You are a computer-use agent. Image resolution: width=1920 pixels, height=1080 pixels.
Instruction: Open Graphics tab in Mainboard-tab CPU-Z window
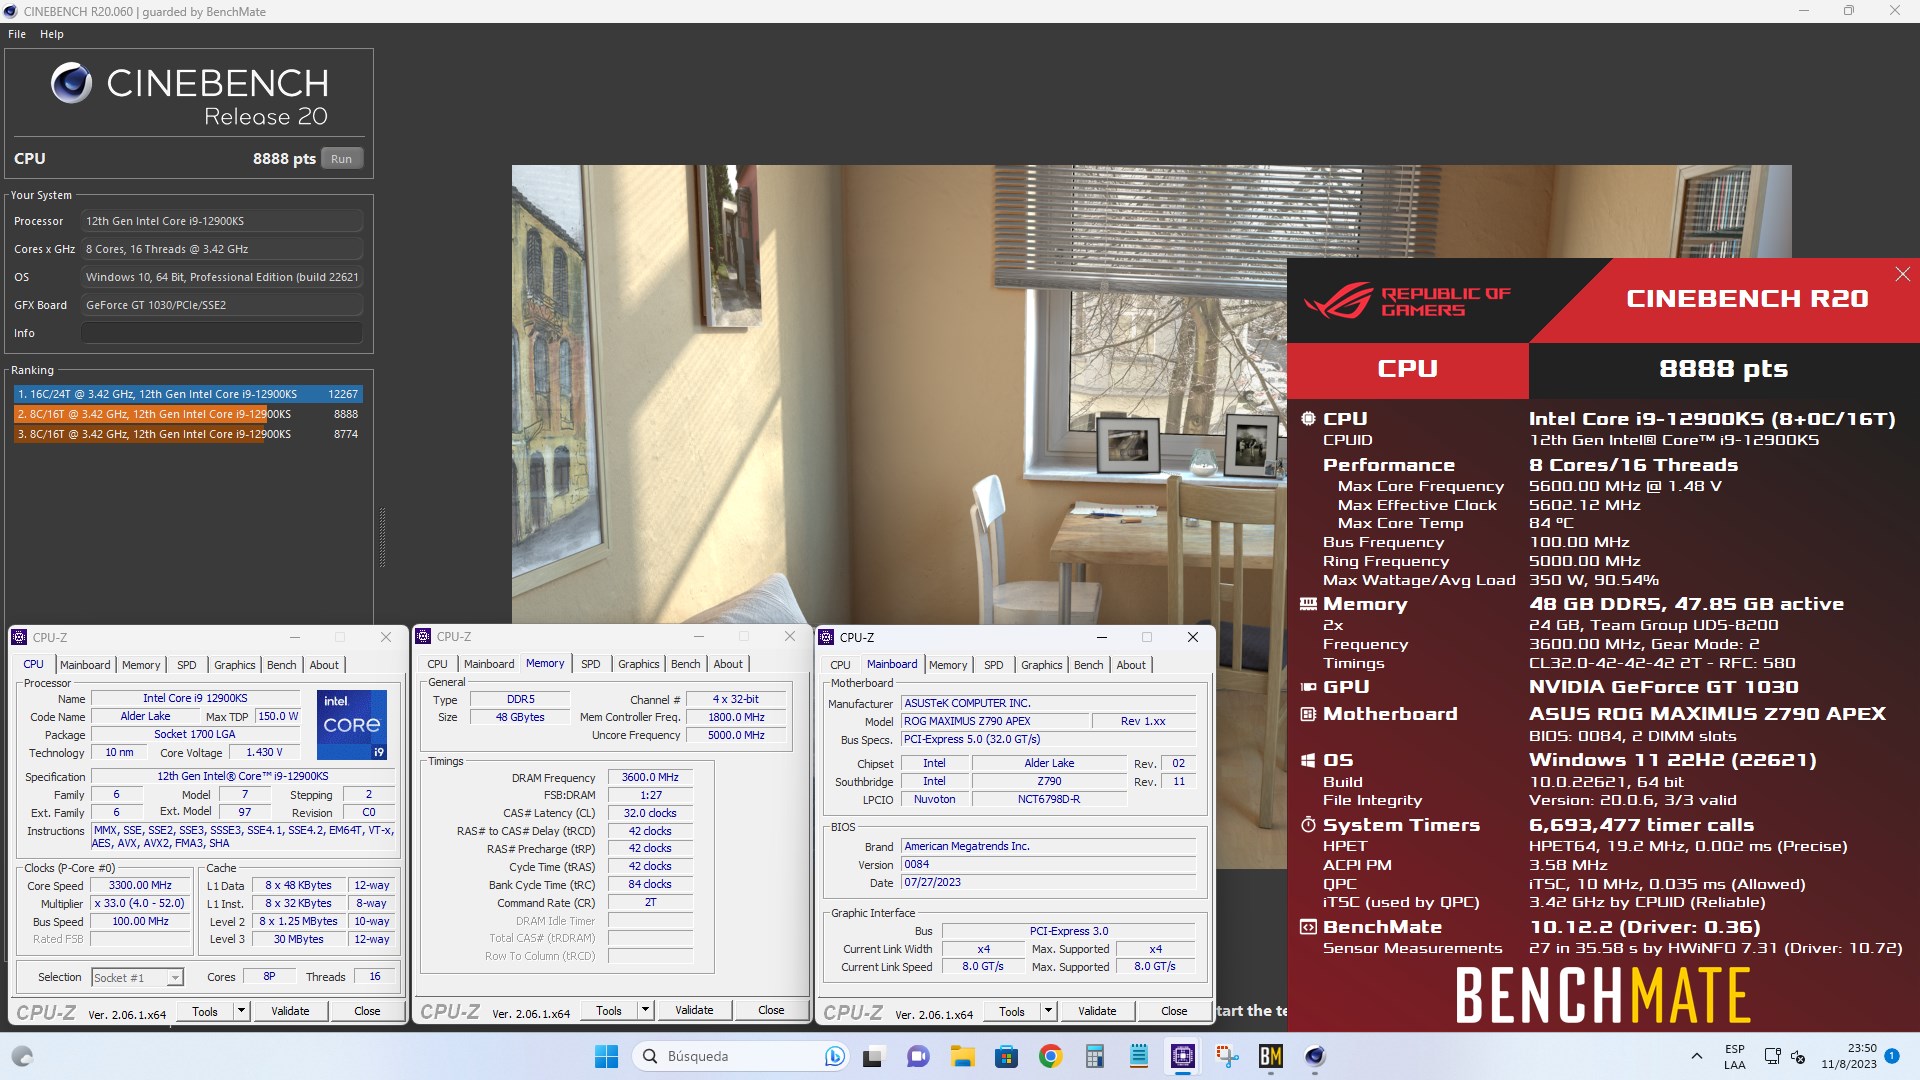[1041, 665]
